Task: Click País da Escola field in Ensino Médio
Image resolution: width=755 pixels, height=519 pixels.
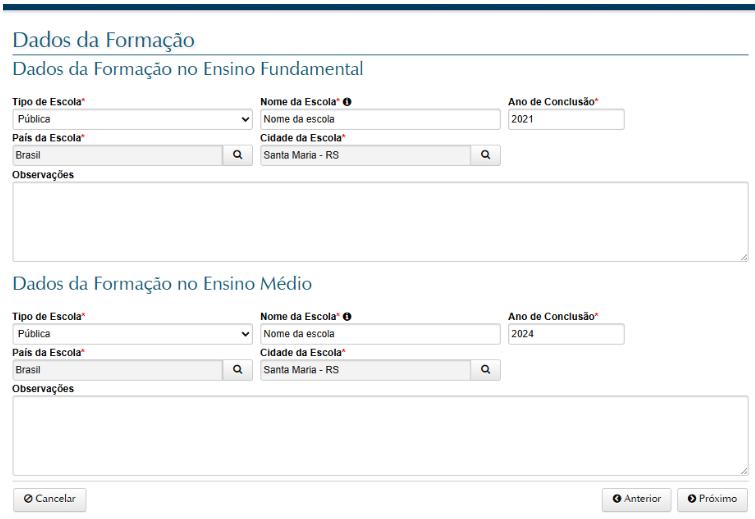Action: click(118, 368)
